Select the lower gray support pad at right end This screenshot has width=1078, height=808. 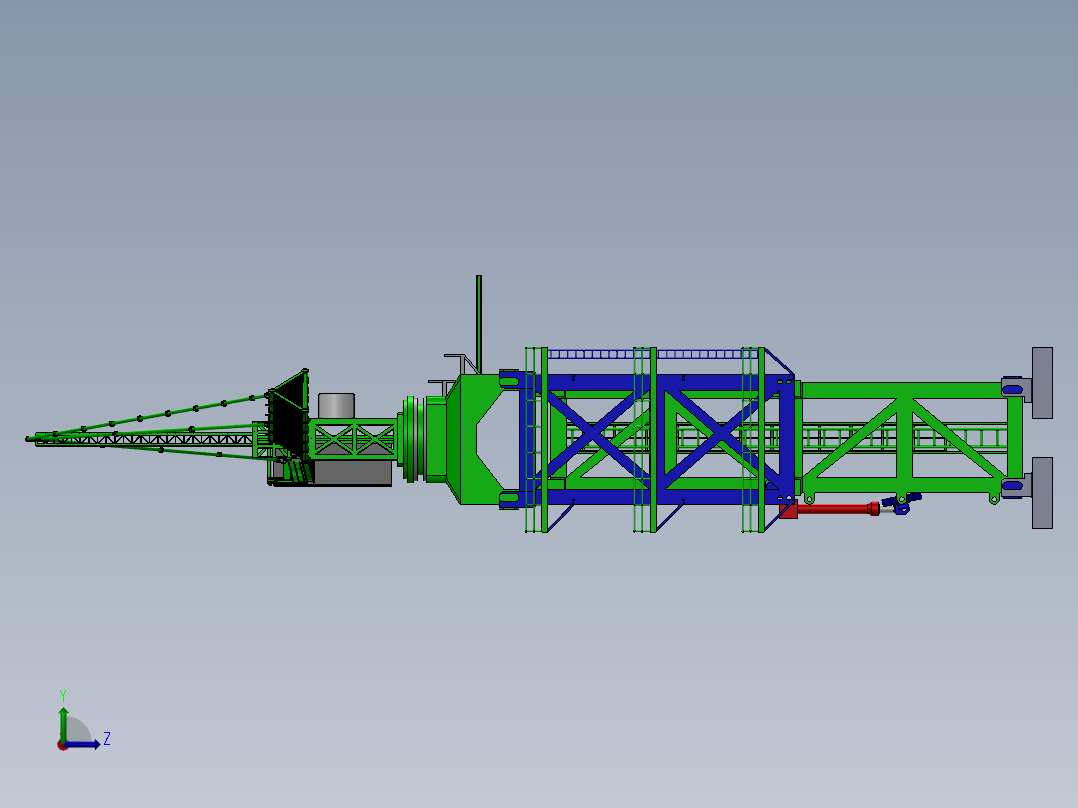(1042, 493)
